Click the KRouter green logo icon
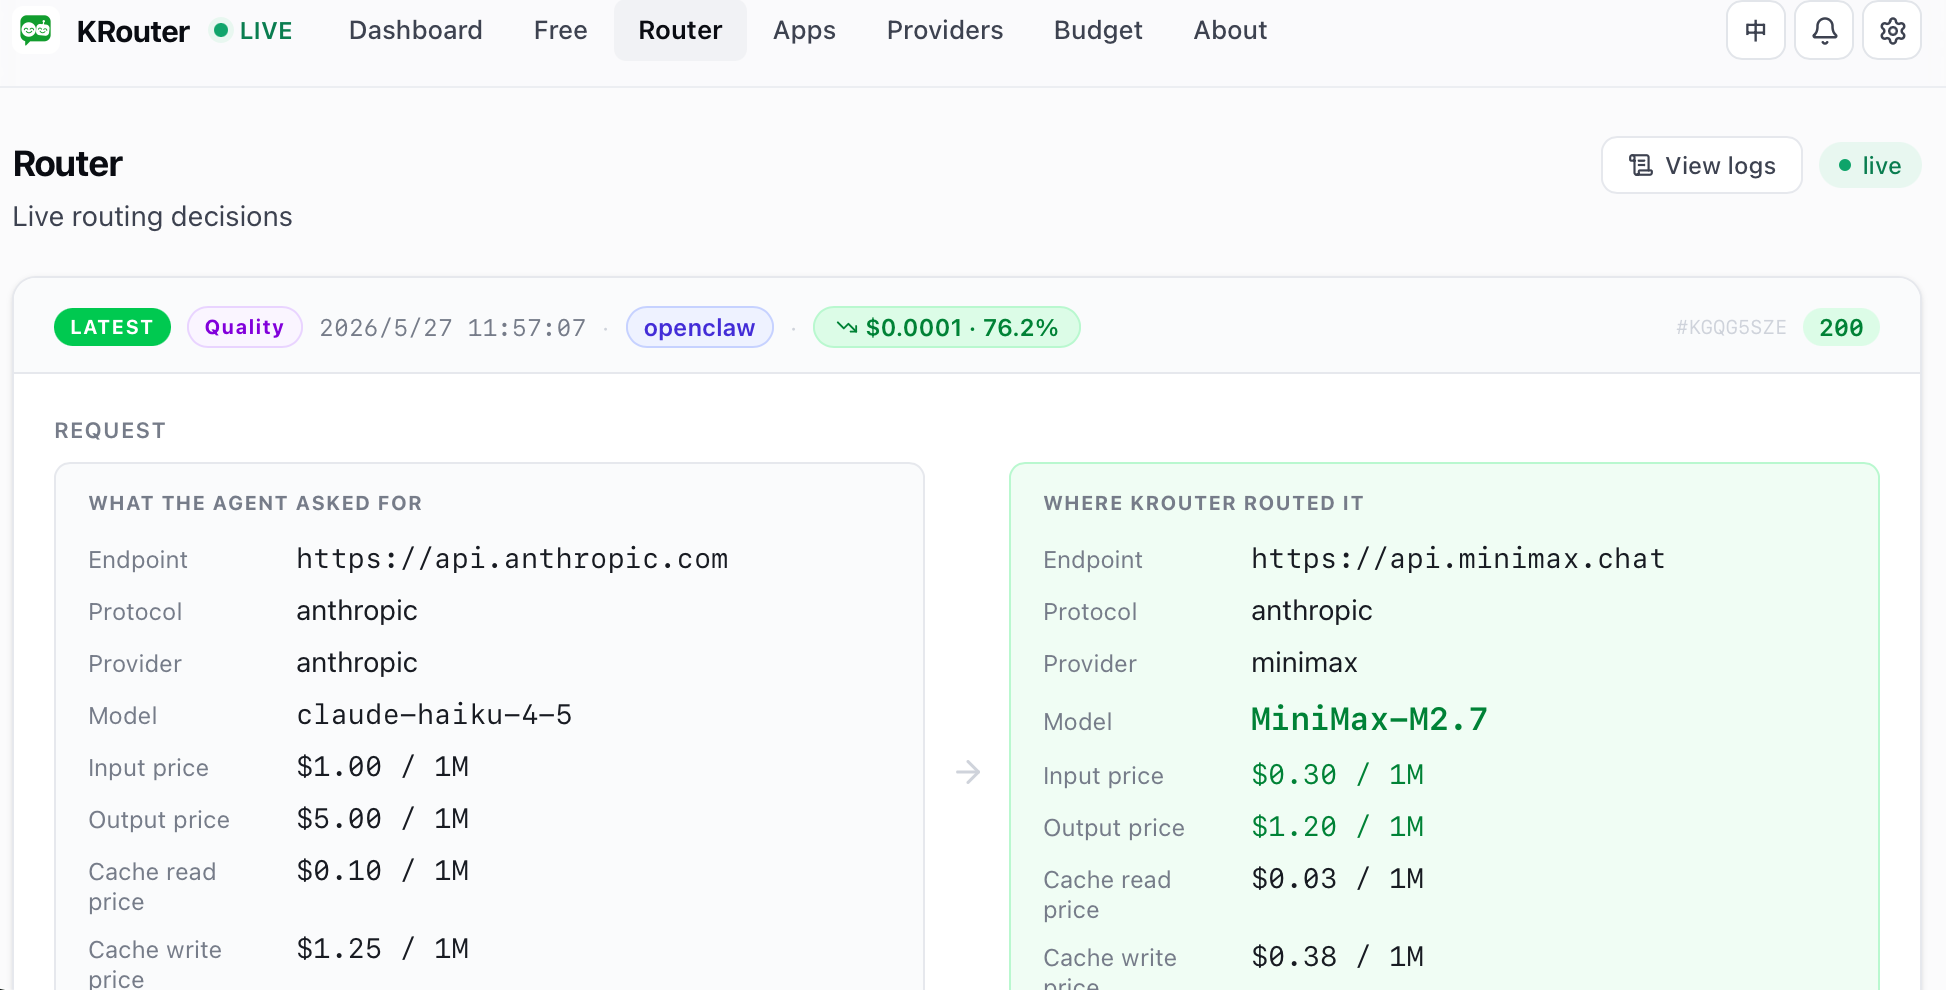Image resolution: width=1946 pixels, height=990 pixels. pos(36,30)
